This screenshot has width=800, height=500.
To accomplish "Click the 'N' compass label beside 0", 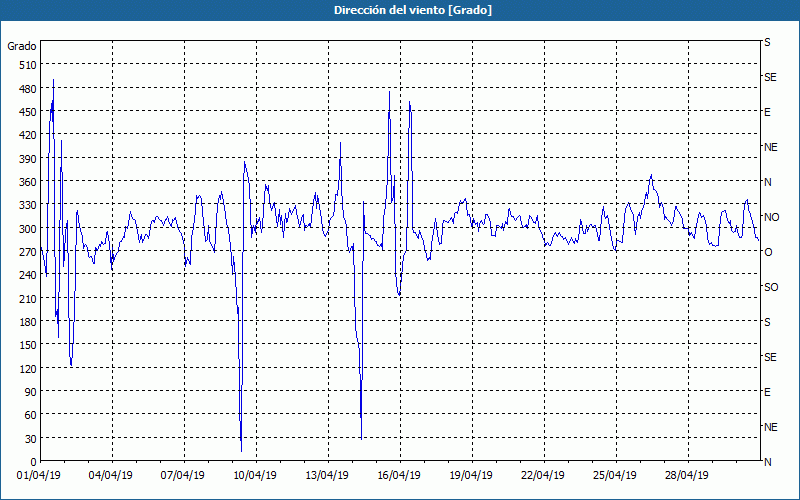I will coord(768,462).
